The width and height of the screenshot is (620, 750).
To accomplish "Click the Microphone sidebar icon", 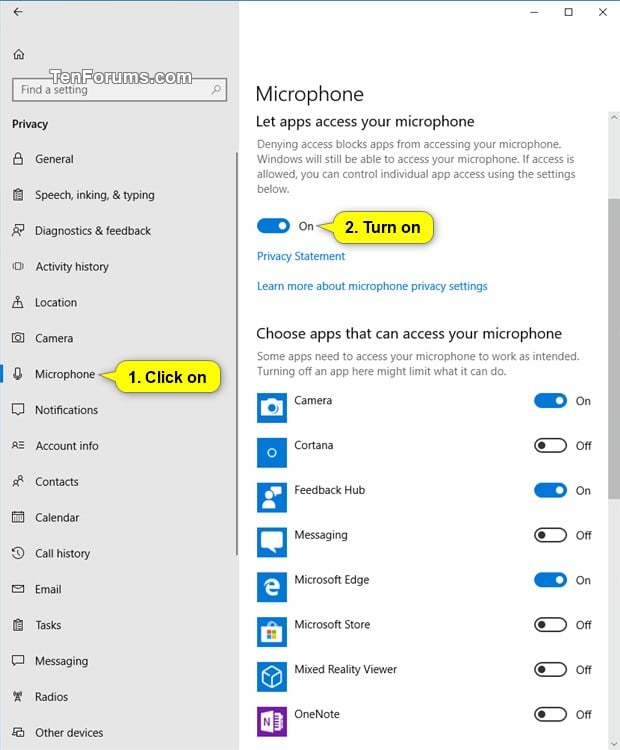I will coord(18,374).
